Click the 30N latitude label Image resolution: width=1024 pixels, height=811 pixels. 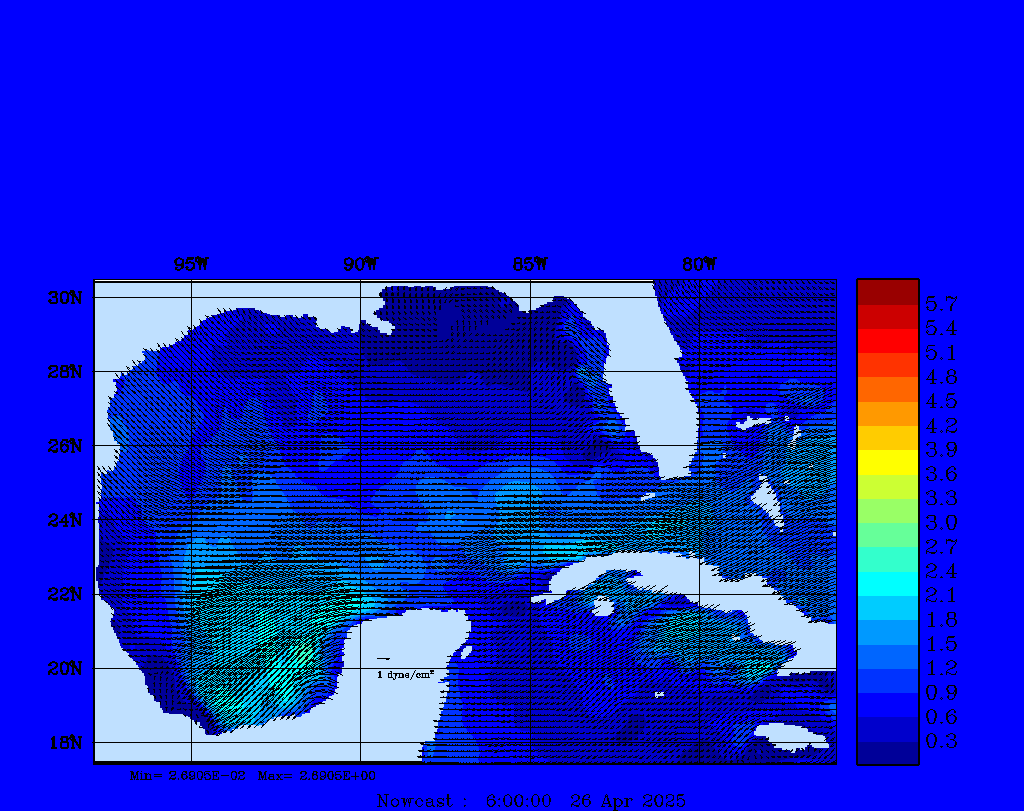click(68, 298)
